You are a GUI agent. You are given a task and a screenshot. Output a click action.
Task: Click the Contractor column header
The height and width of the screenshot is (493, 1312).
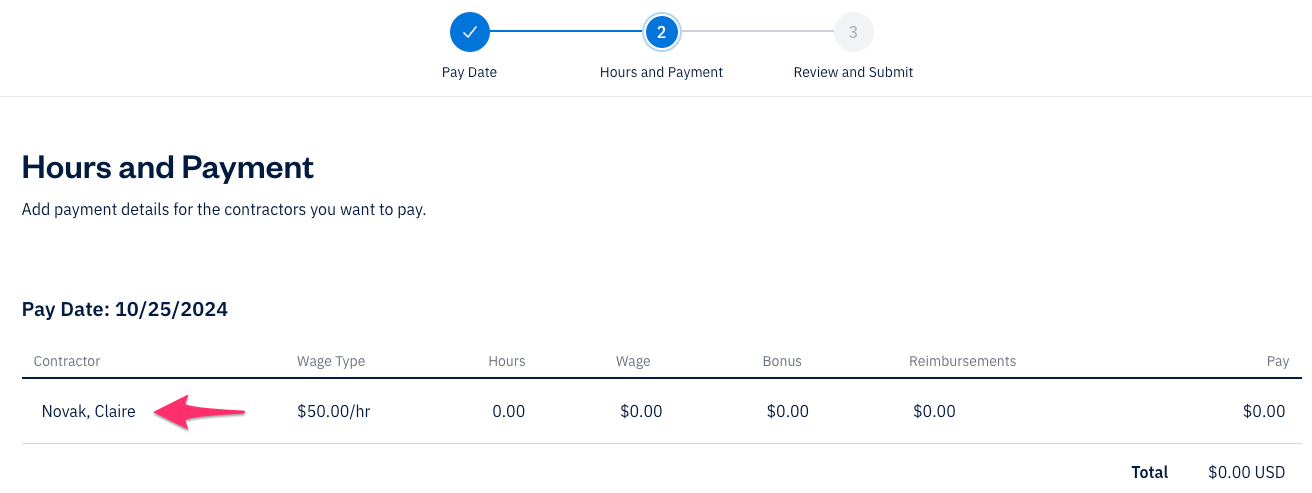67,361
